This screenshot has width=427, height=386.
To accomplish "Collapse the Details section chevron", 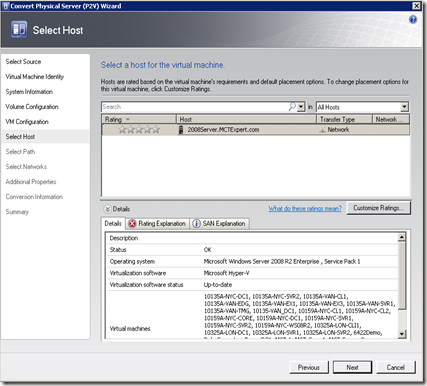I will tap(107, 209).
